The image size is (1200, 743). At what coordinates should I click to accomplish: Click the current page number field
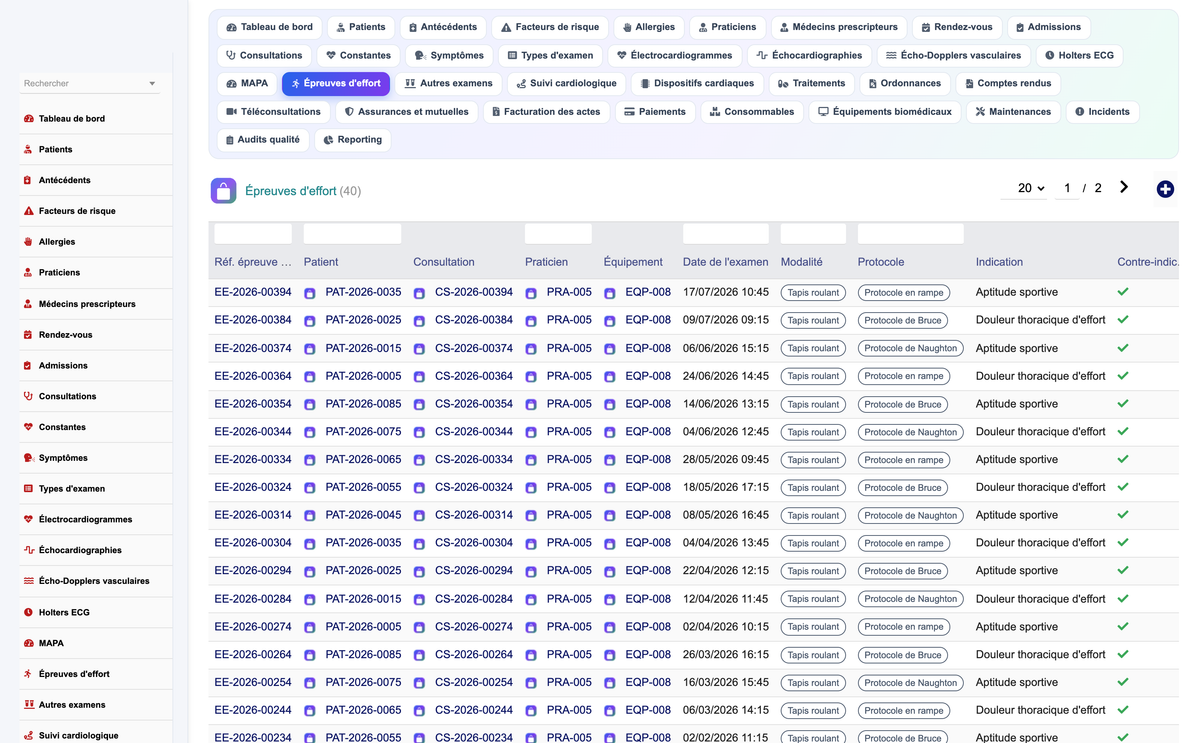[1067, 188]
